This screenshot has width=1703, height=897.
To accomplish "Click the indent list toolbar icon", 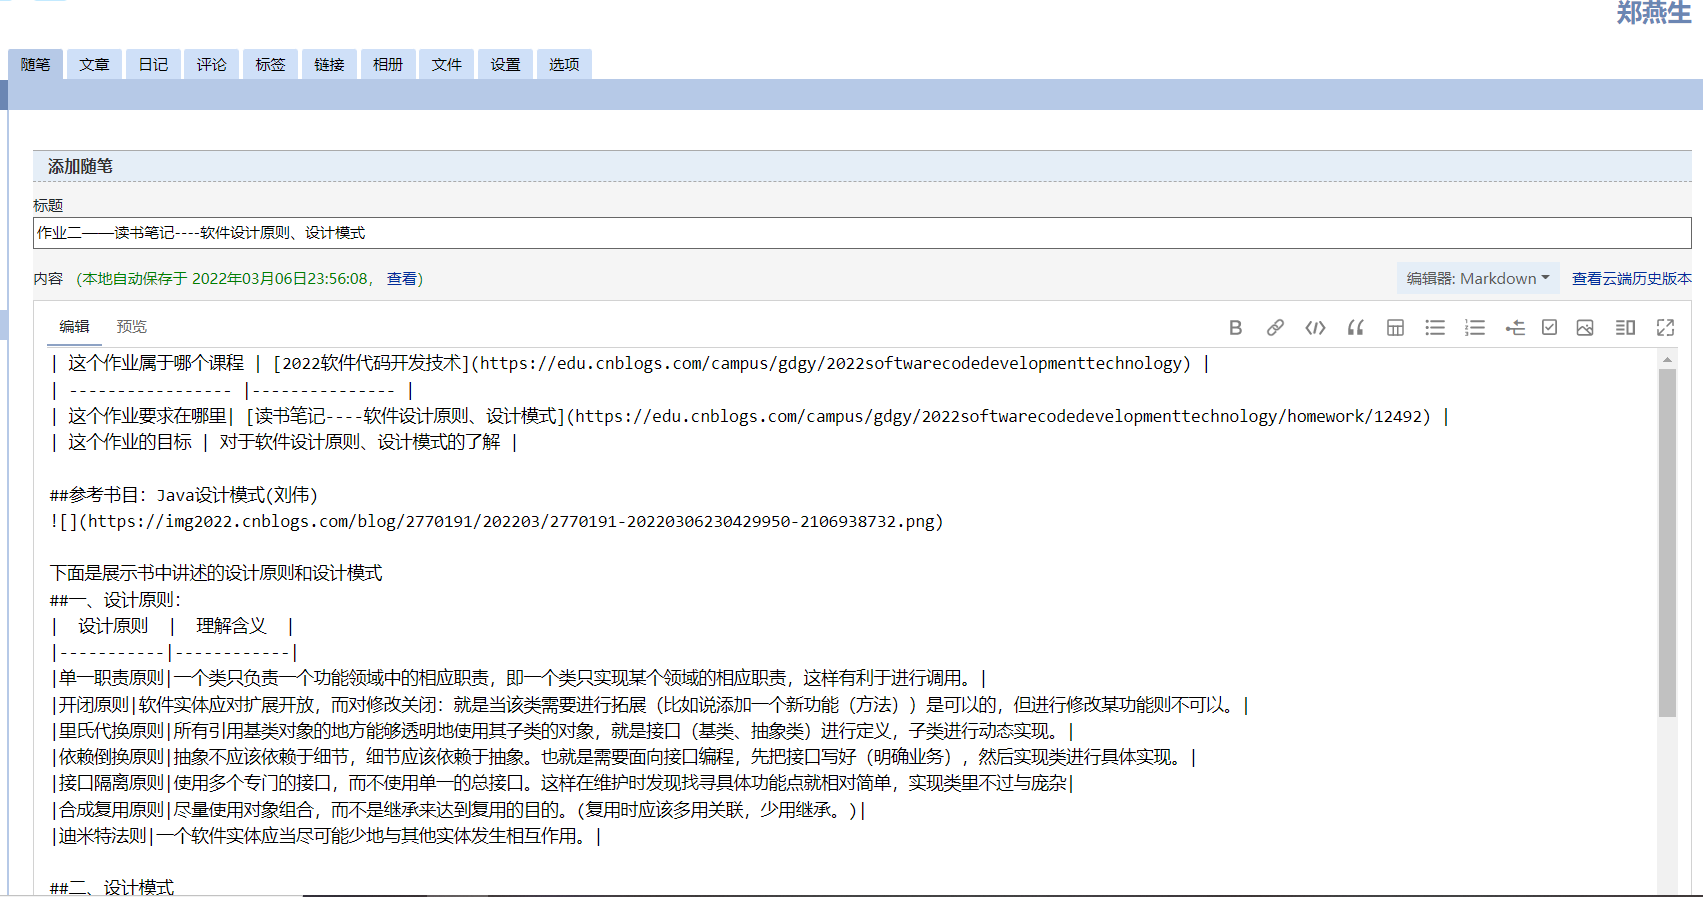I will click(x=1515, y=328).
